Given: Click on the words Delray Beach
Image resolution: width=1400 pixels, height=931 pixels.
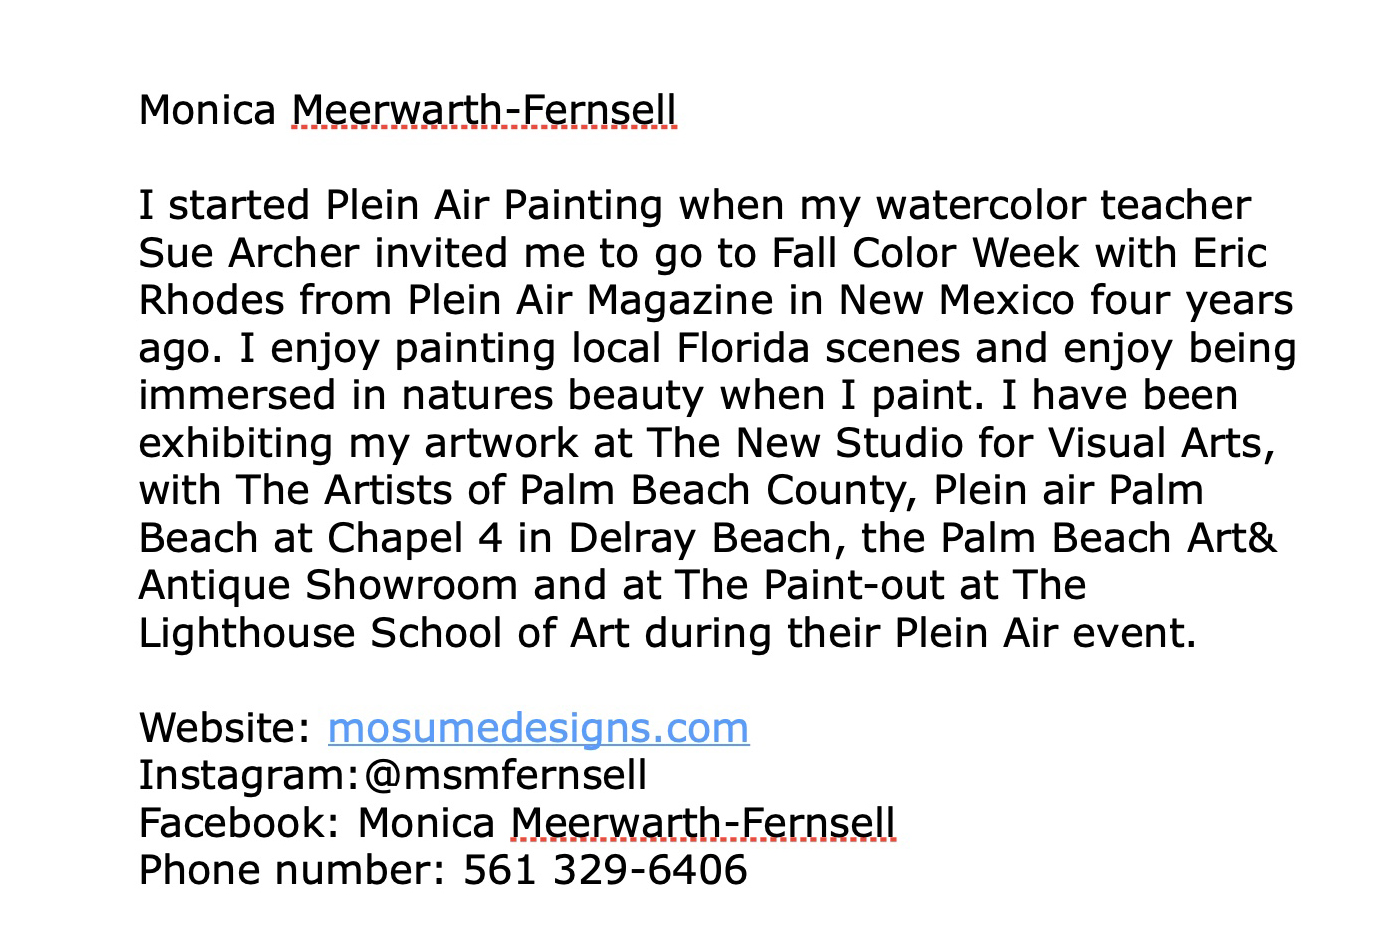Looking at the screenshot, I should pos(700,539).
